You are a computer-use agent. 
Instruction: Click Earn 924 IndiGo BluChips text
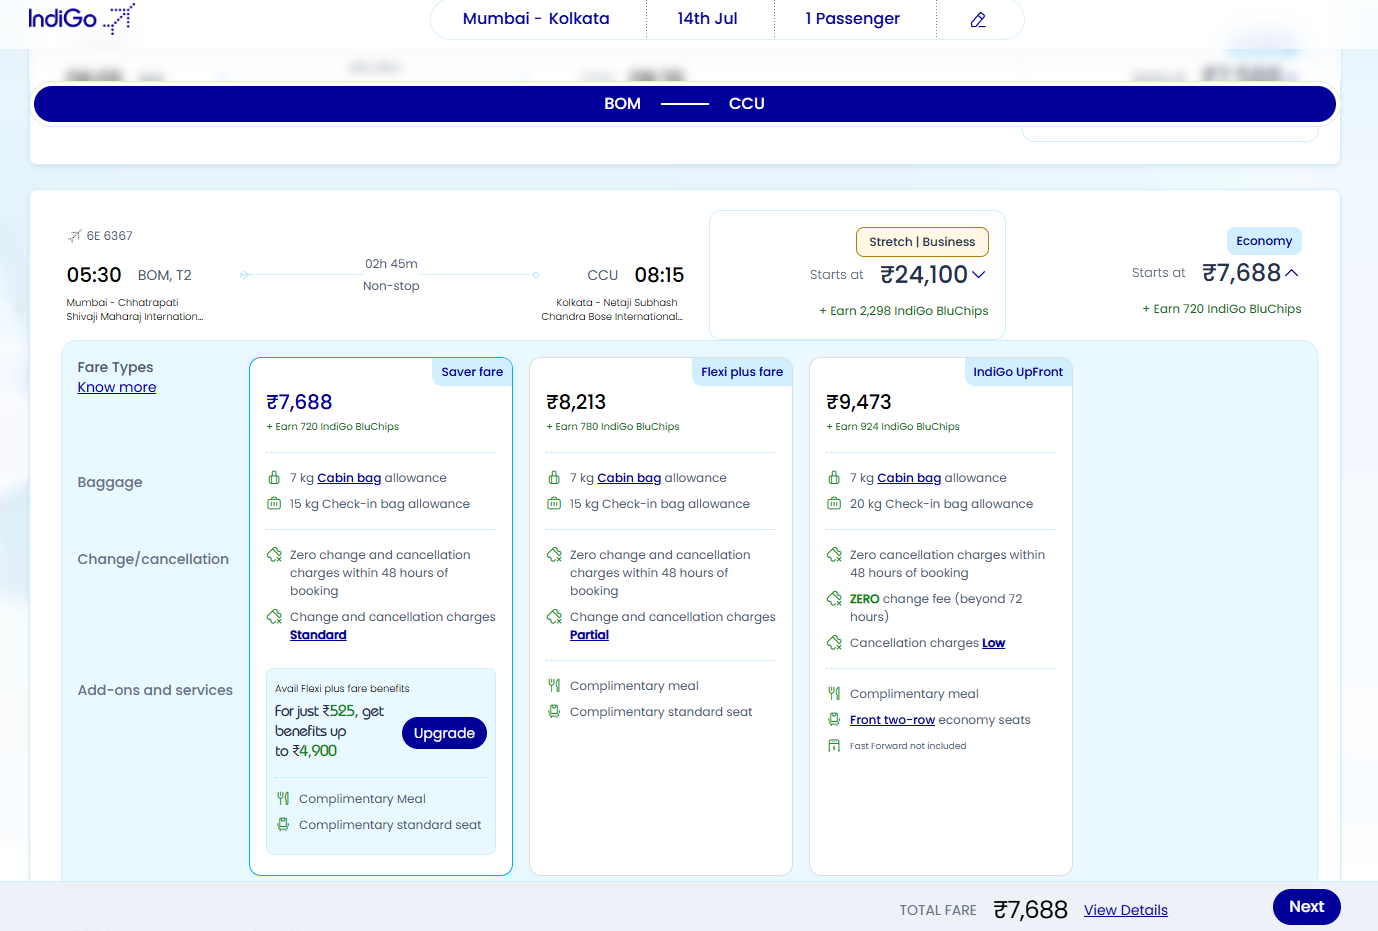893,427
